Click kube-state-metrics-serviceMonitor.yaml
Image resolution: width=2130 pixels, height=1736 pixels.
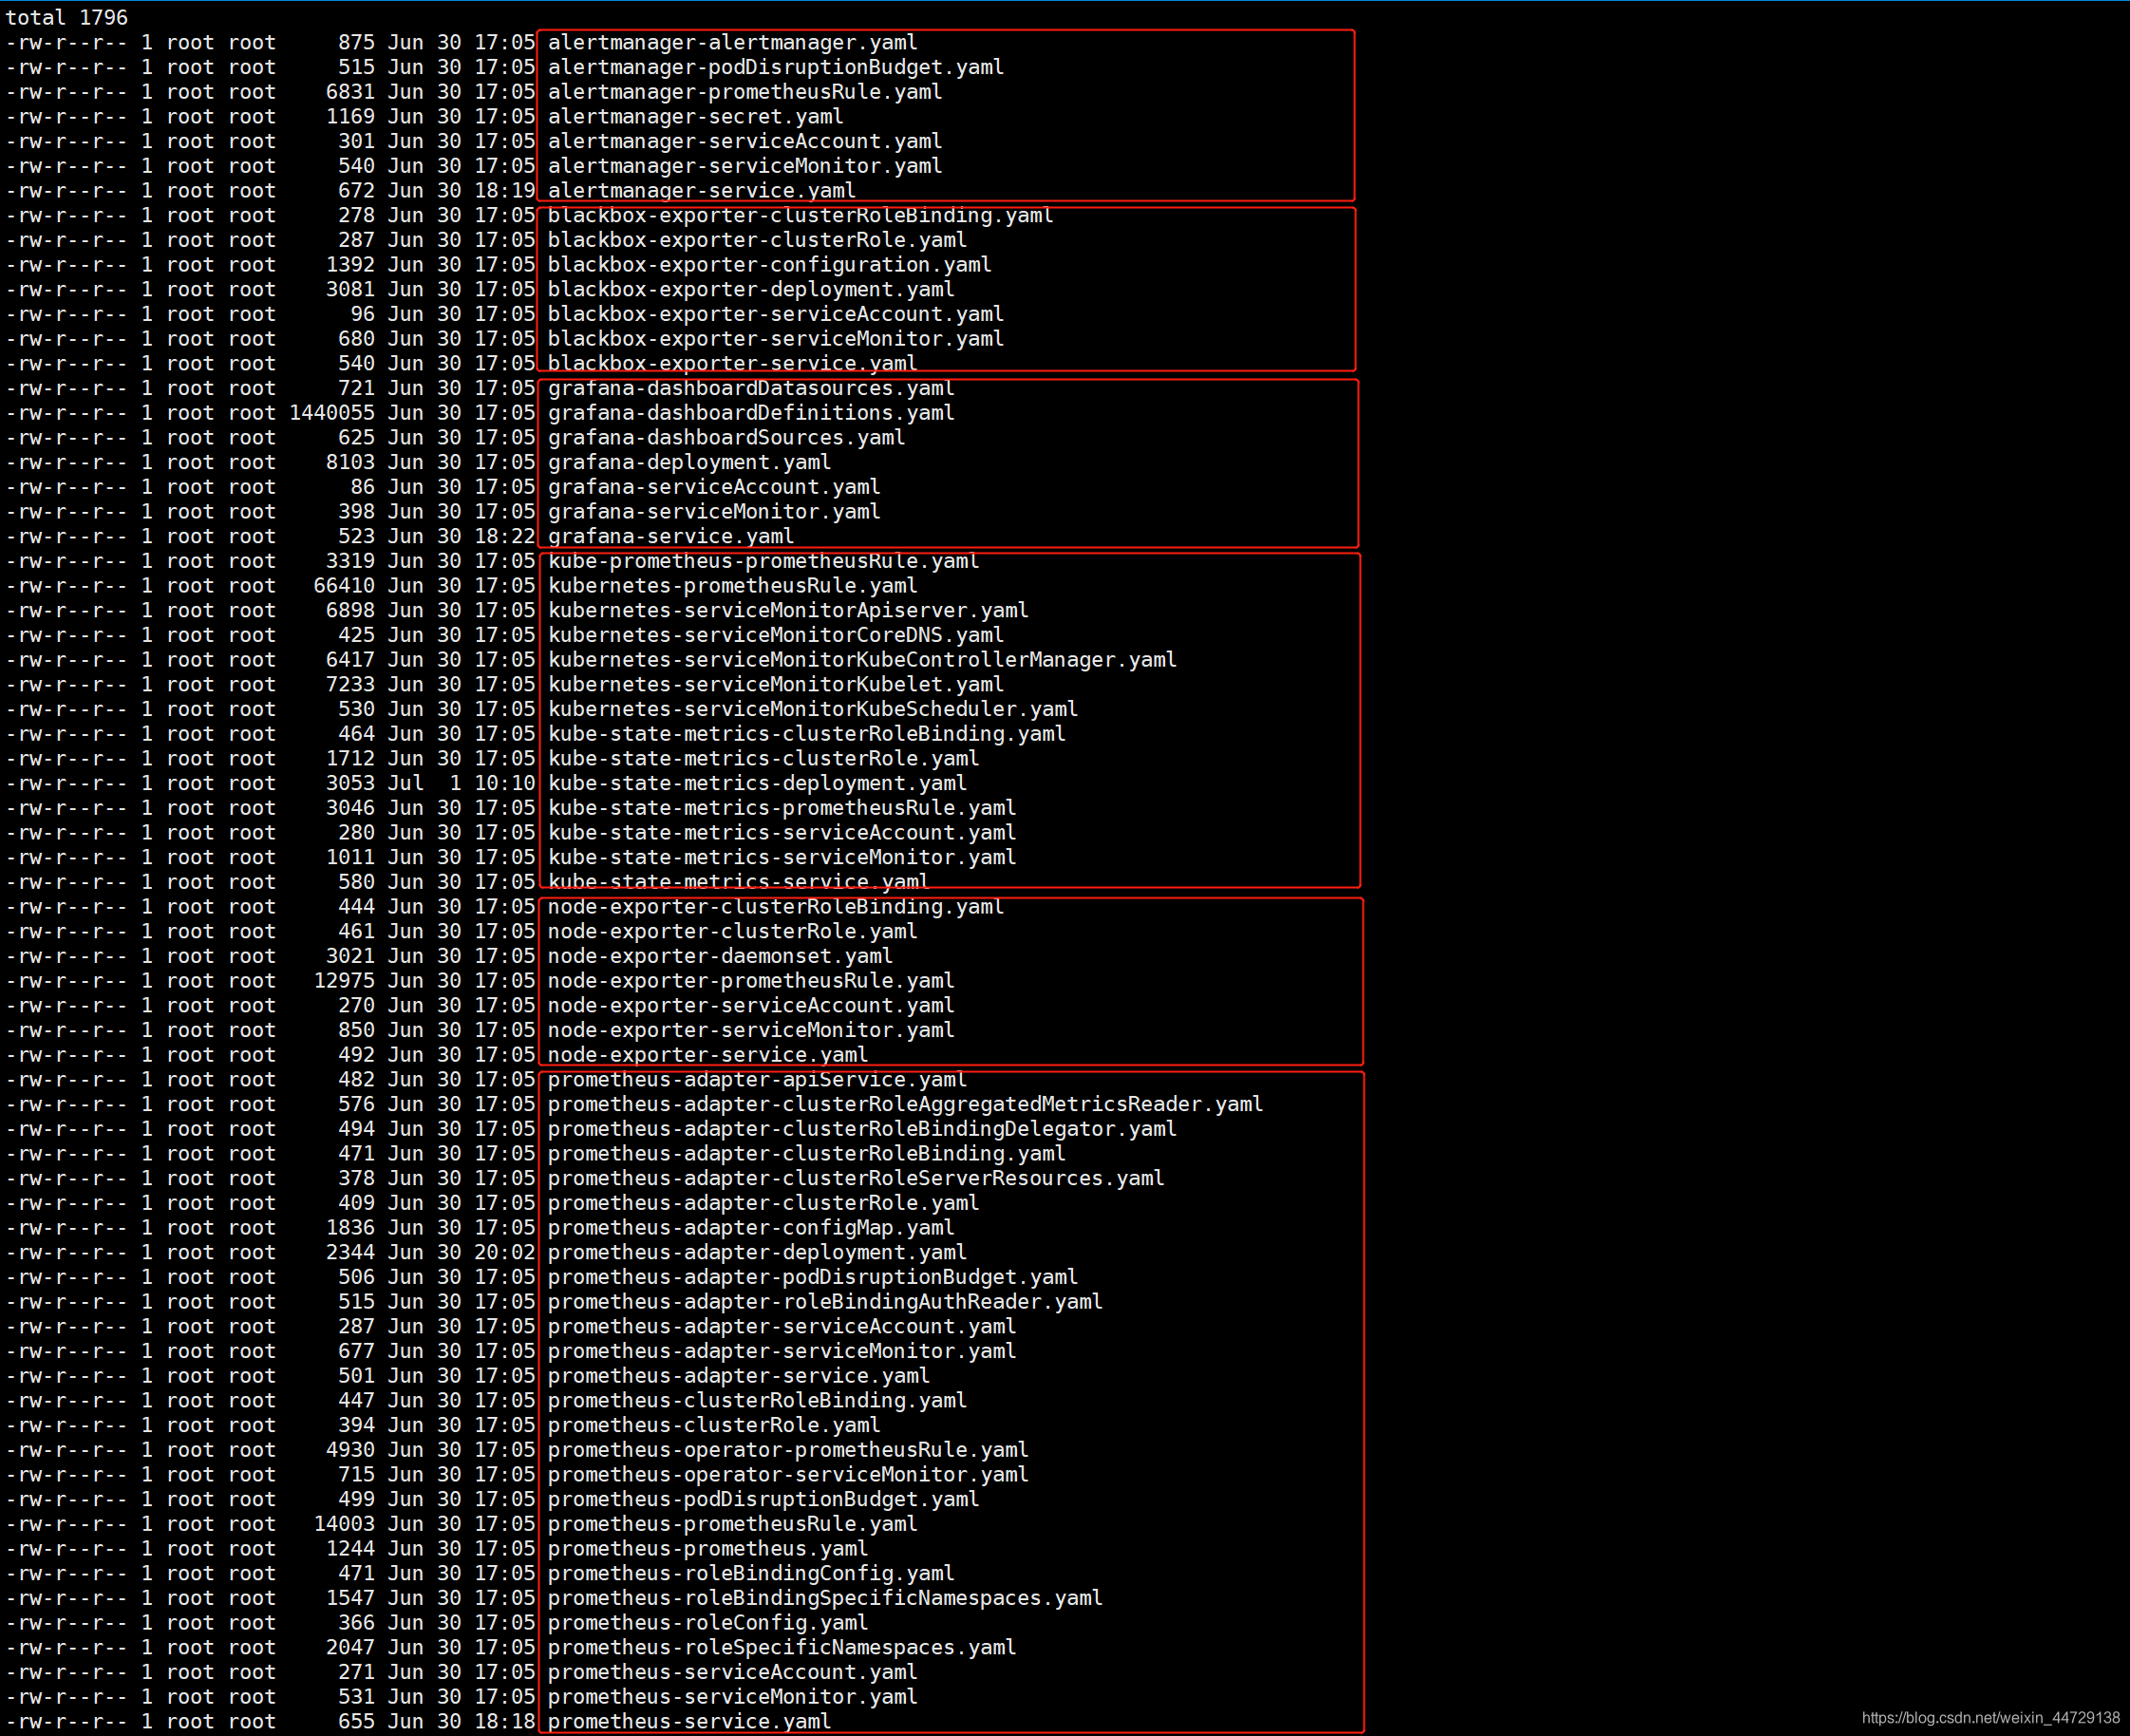tap(781, 857)
